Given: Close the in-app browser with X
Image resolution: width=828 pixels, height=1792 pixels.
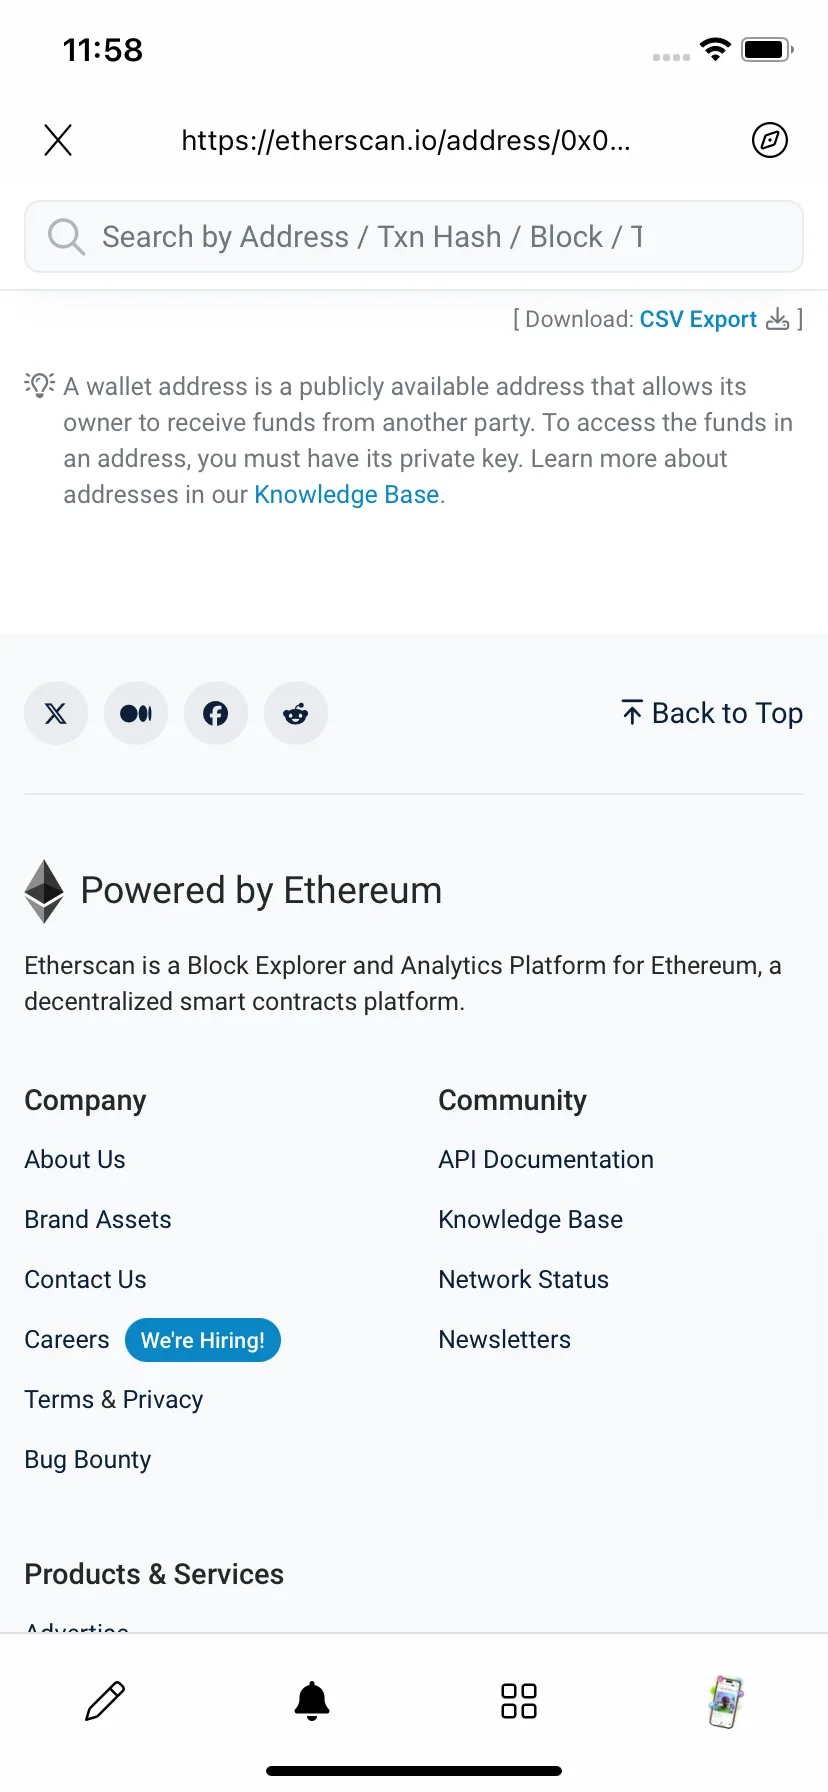Looking at the screenshot, I should (58, 140).
